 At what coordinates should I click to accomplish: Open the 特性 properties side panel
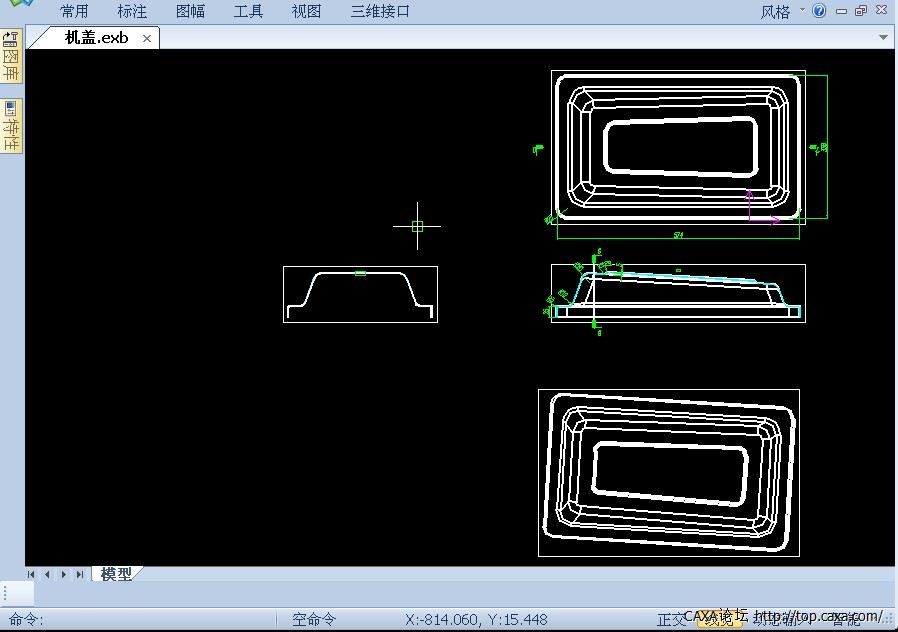tap(11, 125)
